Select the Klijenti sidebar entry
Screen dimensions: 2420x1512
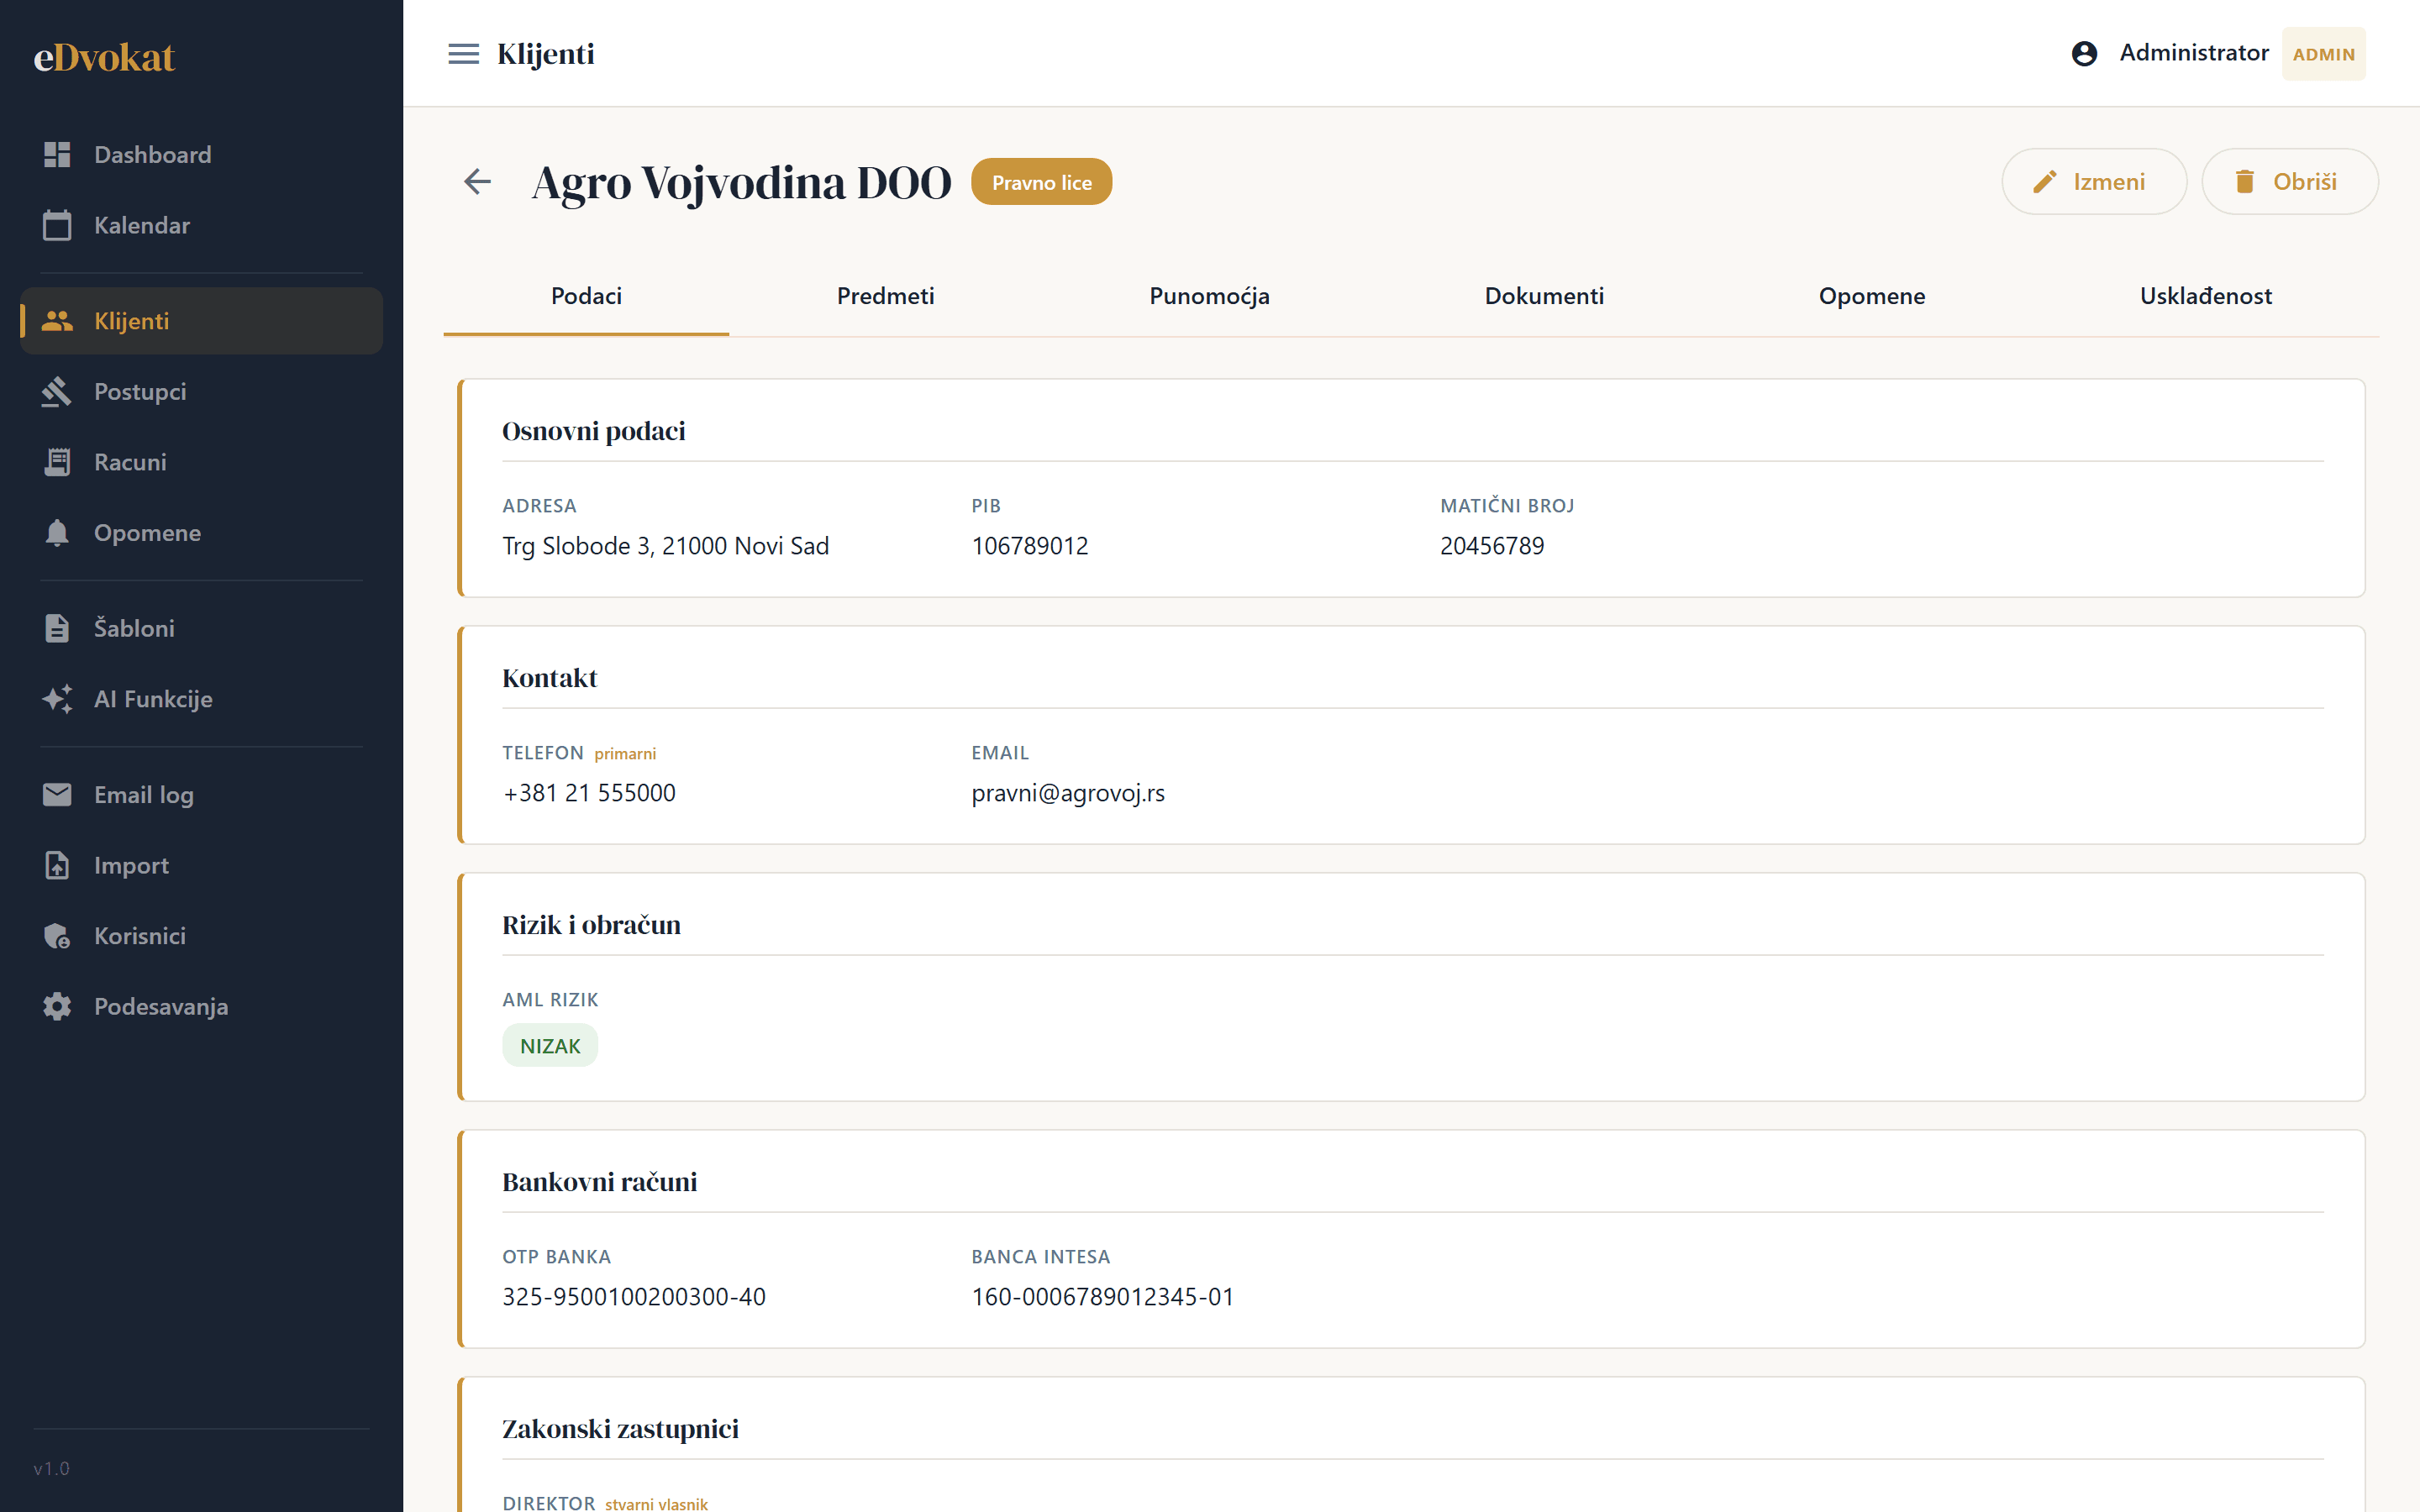pos(201,321)
